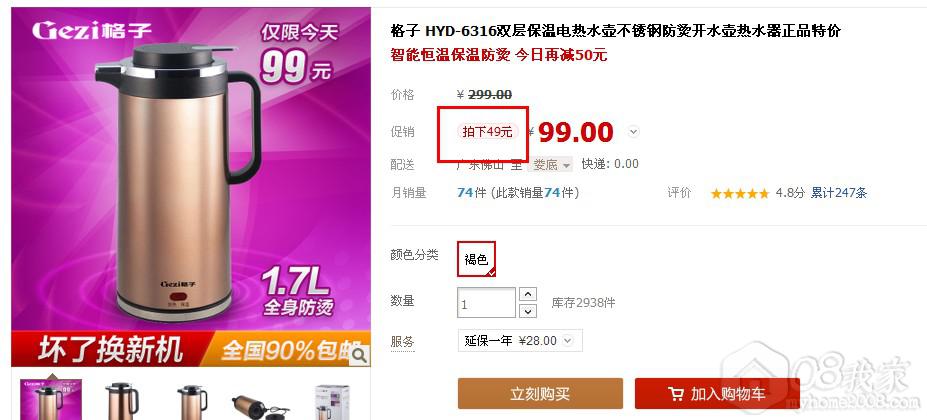Select the packaging box thumbnail
This screenshot has width=927, height=420.
point(332,402)
